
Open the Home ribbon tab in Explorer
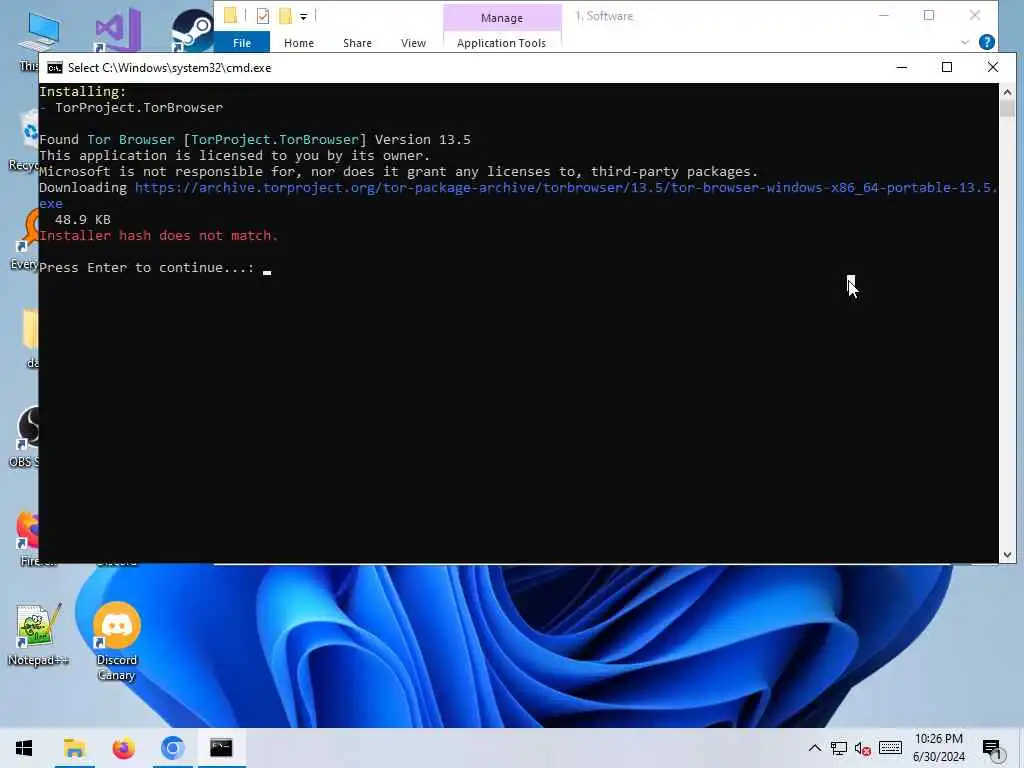(x=298, y=42)
